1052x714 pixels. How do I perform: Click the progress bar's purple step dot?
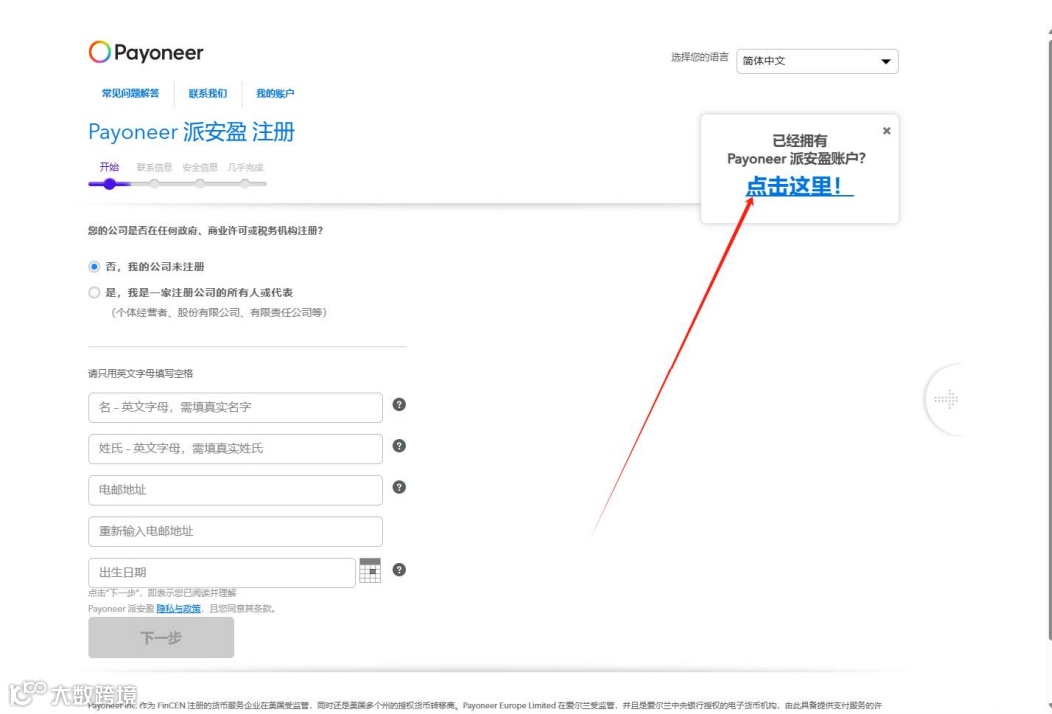coord(109,184)
